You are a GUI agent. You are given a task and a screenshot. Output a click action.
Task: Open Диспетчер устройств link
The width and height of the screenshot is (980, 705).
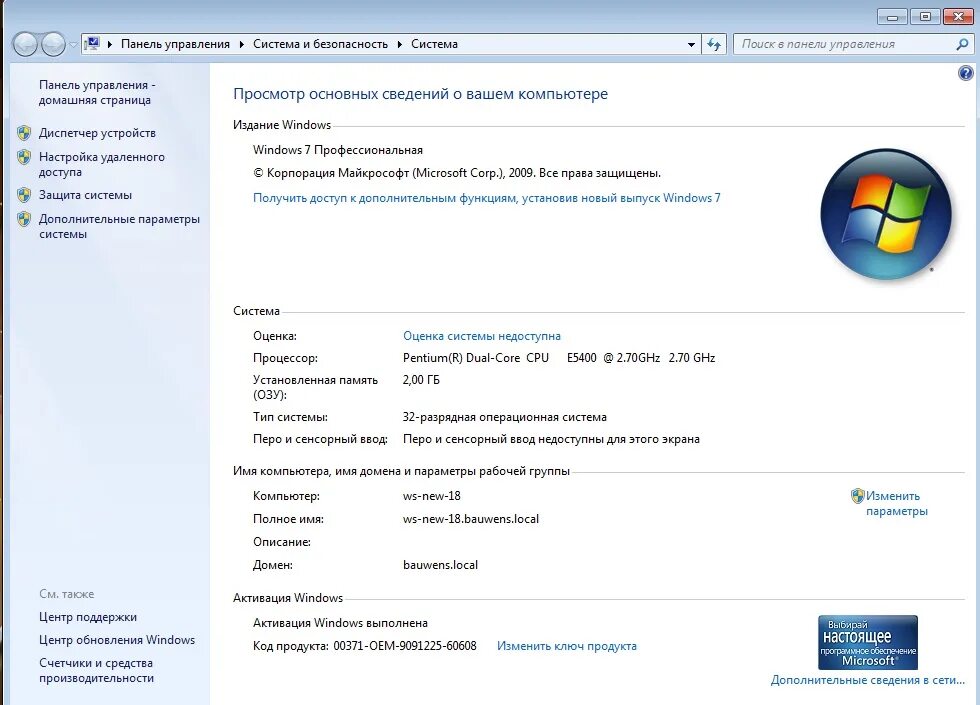[97, 133]
